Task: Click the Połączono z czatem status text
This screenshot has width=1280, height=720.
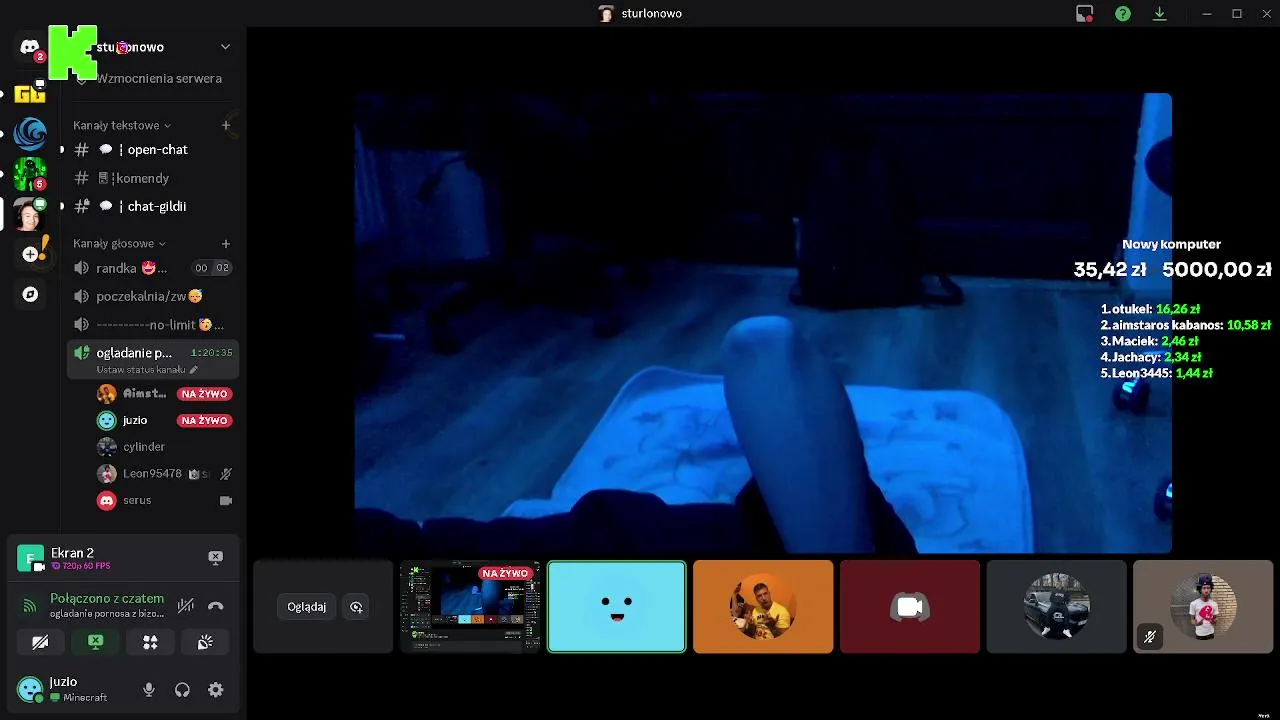Action: tap(107, 598)
